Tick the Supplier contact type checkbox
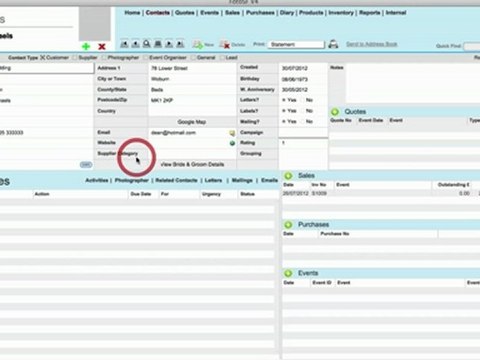This screenshot has height=360, width=480. click(x=75, y=58)
